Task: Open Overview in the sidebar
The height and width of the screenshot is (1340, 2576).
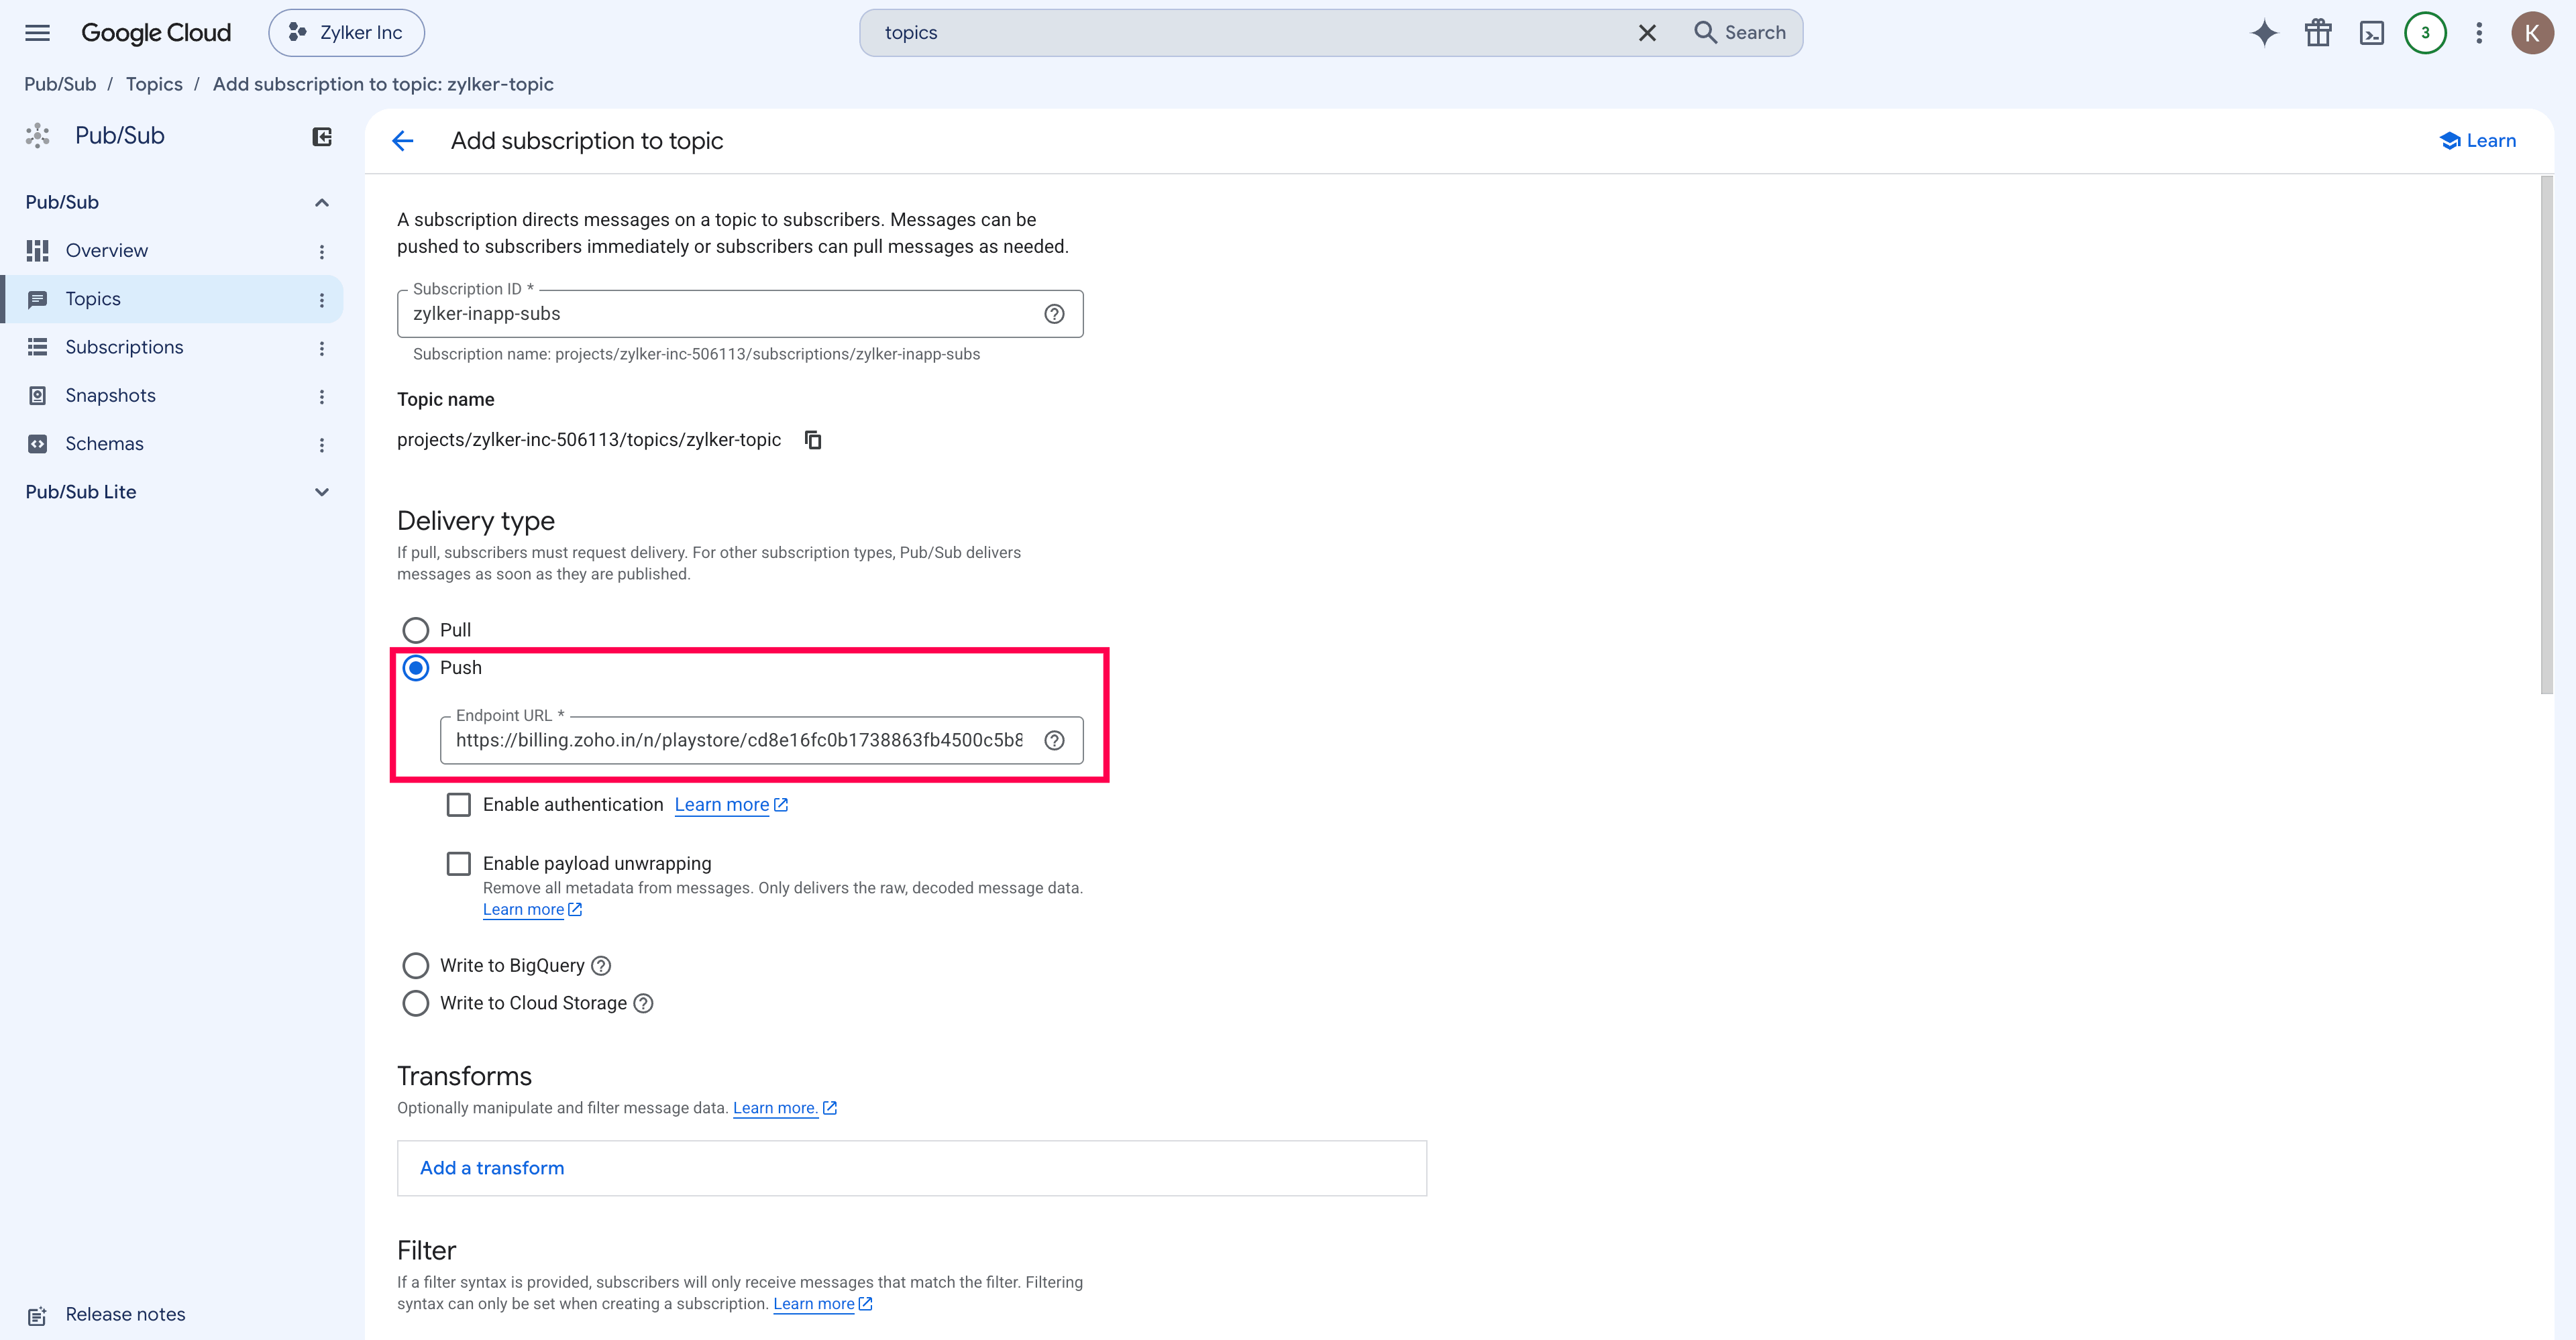Action: pyautogui.click(x=106, y=251)
